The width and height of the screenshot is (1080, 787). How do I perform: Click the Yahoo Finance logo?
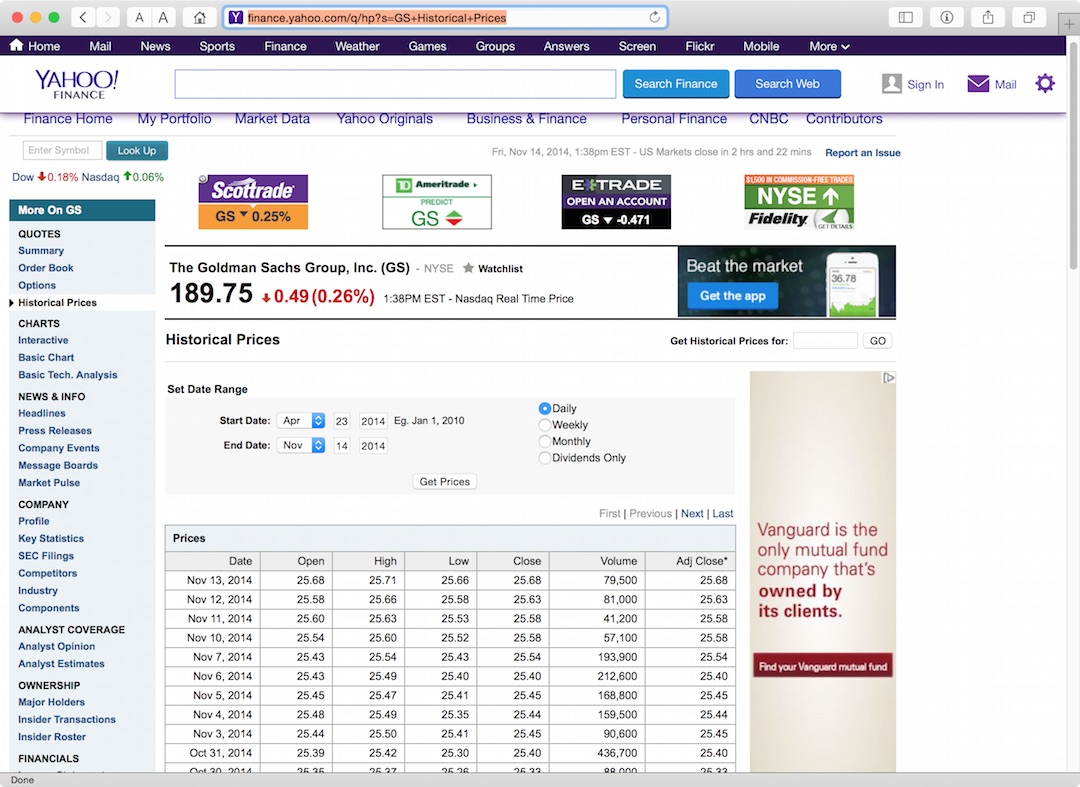77,83
